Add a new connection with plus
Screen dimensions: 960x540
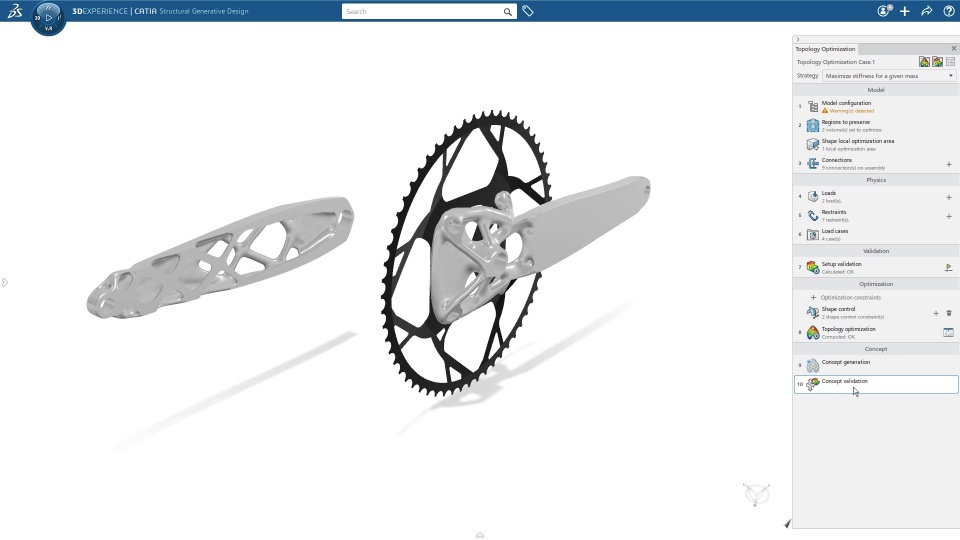[949, 164]
